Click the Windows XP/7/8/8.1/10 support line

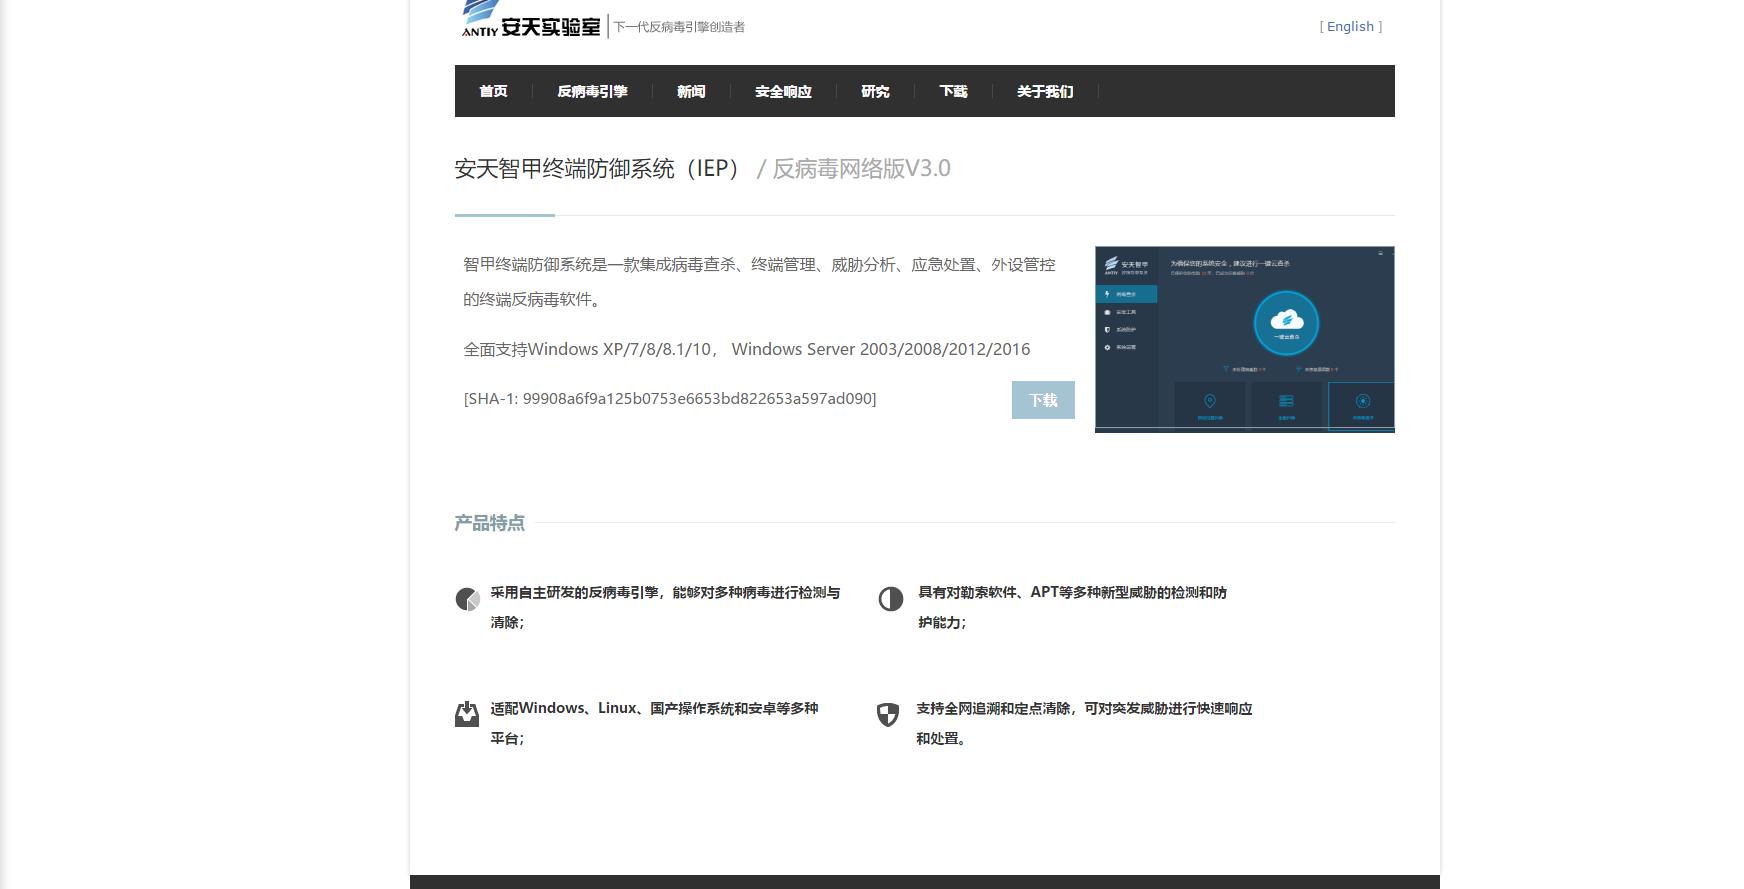[747, 349]
